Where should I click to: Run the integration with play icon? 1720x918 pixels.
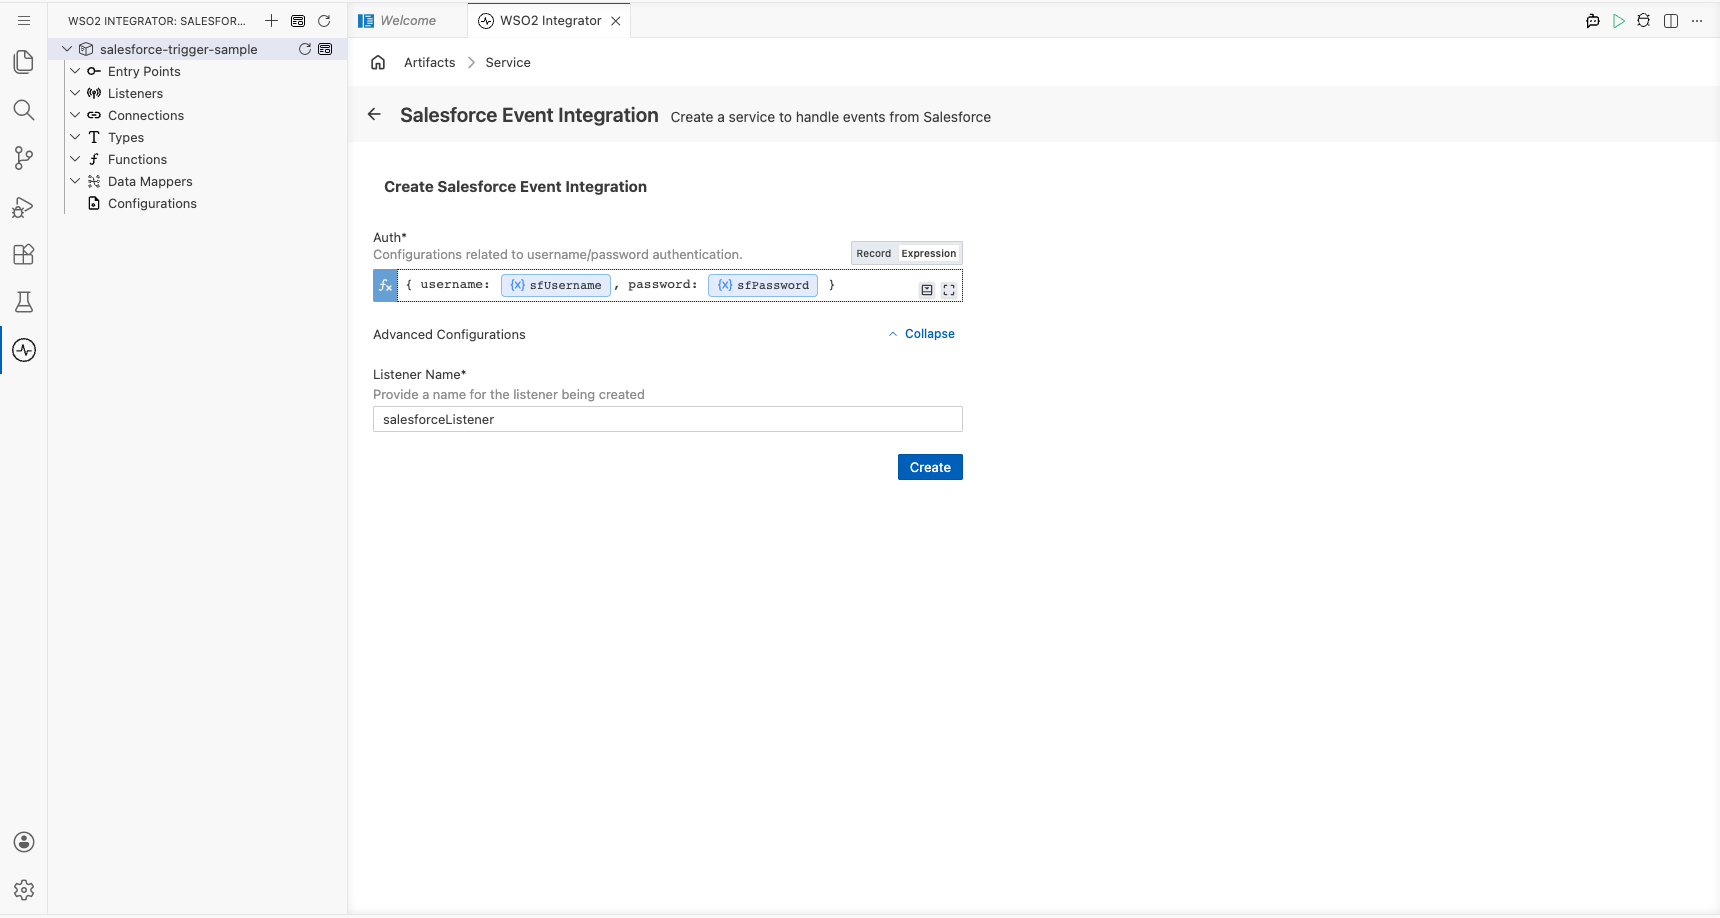pyautogui.click(x=1619, y=20)
